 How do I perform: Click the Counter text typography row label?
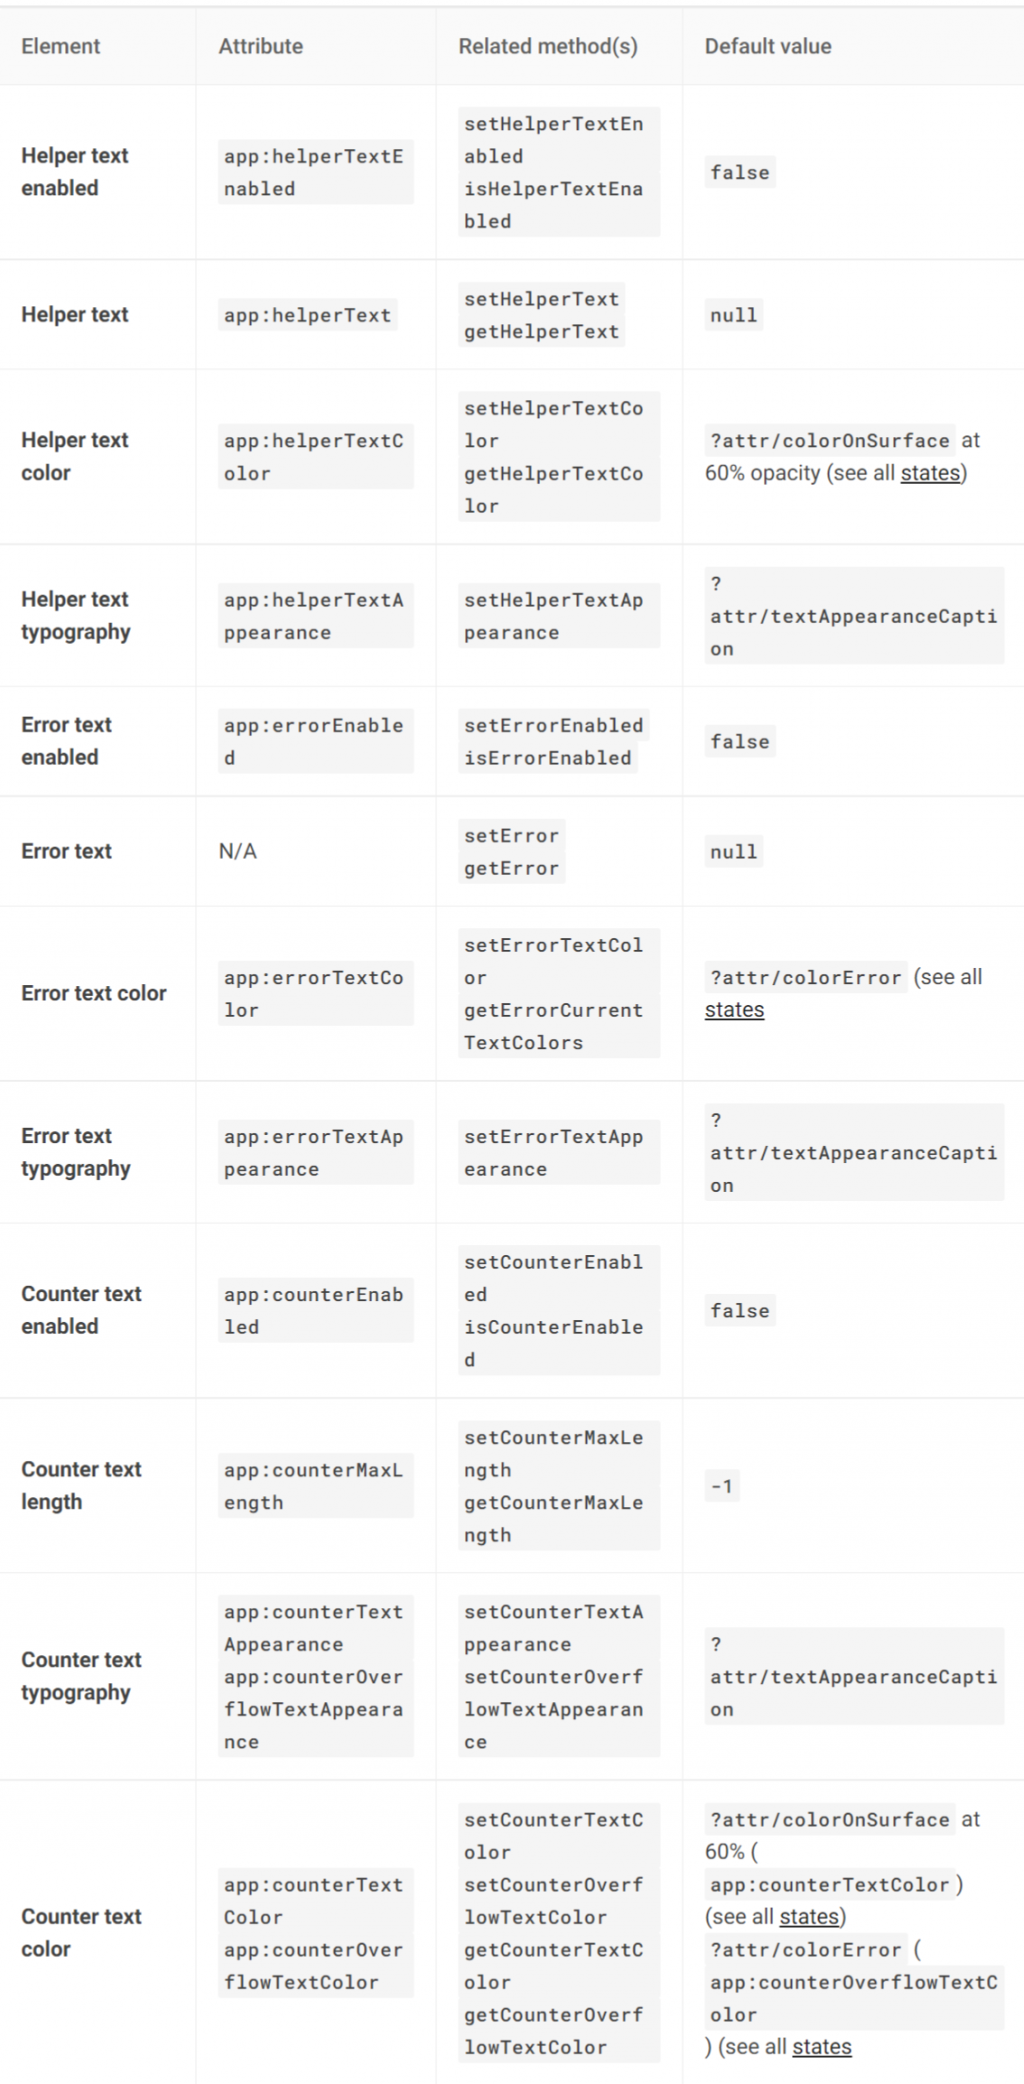pos(81,1676)
